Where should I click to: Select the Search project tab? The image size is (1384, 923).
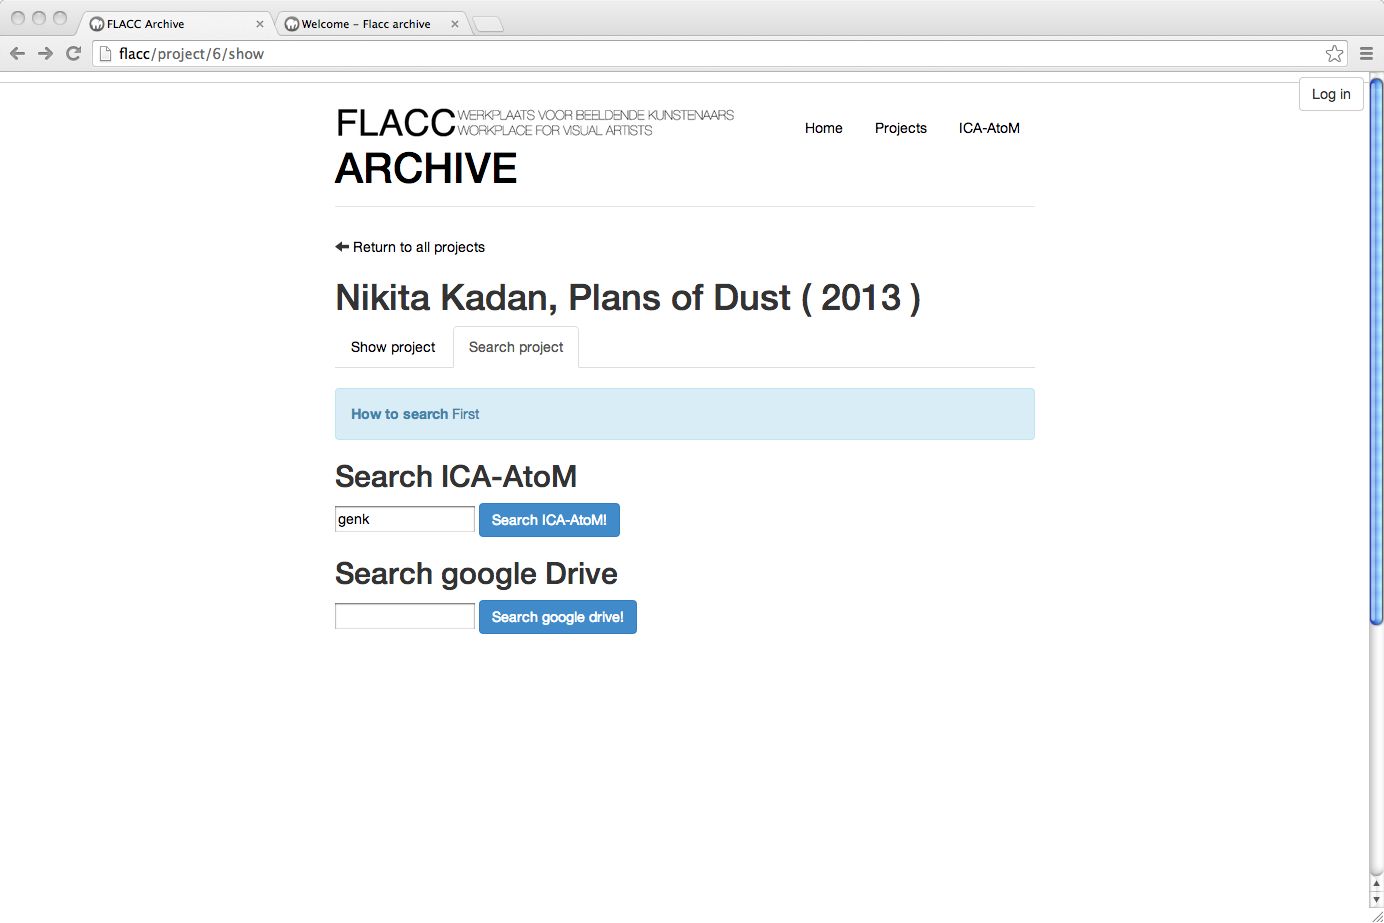coord(516,347)
